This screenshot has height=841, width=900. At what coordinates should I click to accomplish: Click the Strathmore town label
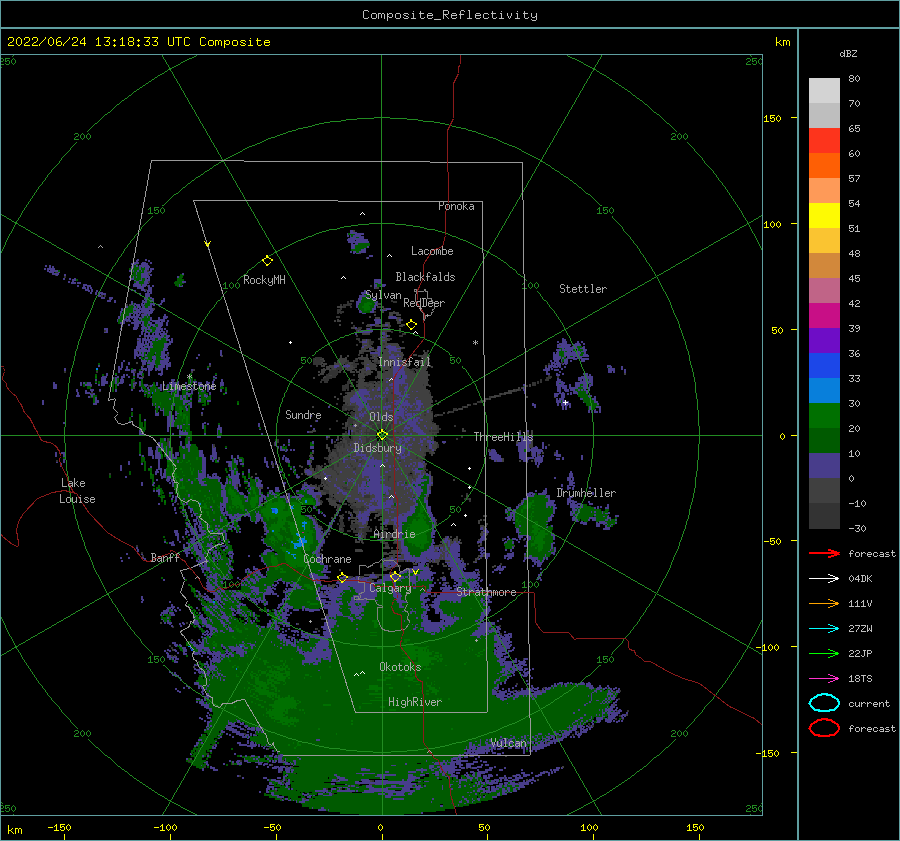click(x=486, y=592)
